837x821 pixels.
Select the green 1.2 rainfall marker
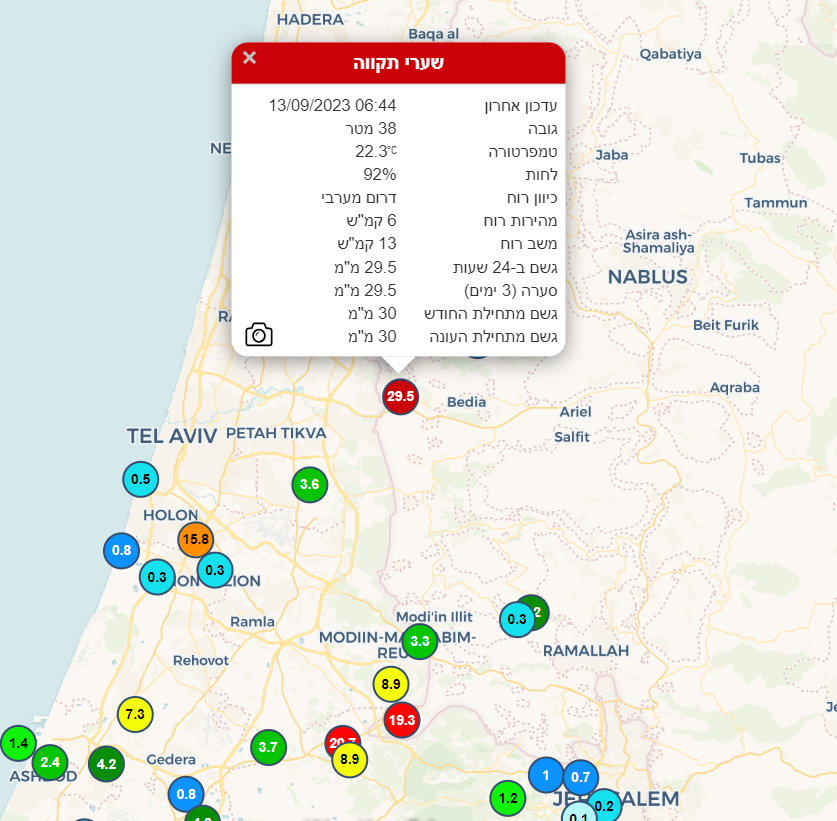coord(508,798)
